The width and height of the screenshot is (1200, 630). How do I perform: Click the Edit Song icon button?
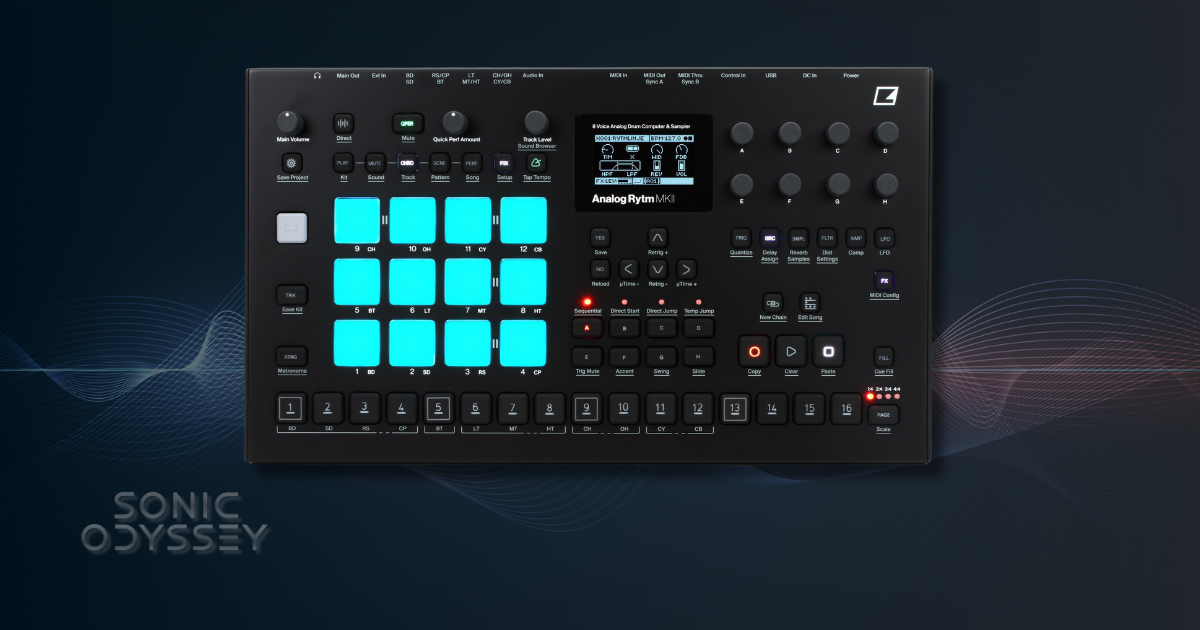pyautogui.click(x=810, y=302)
